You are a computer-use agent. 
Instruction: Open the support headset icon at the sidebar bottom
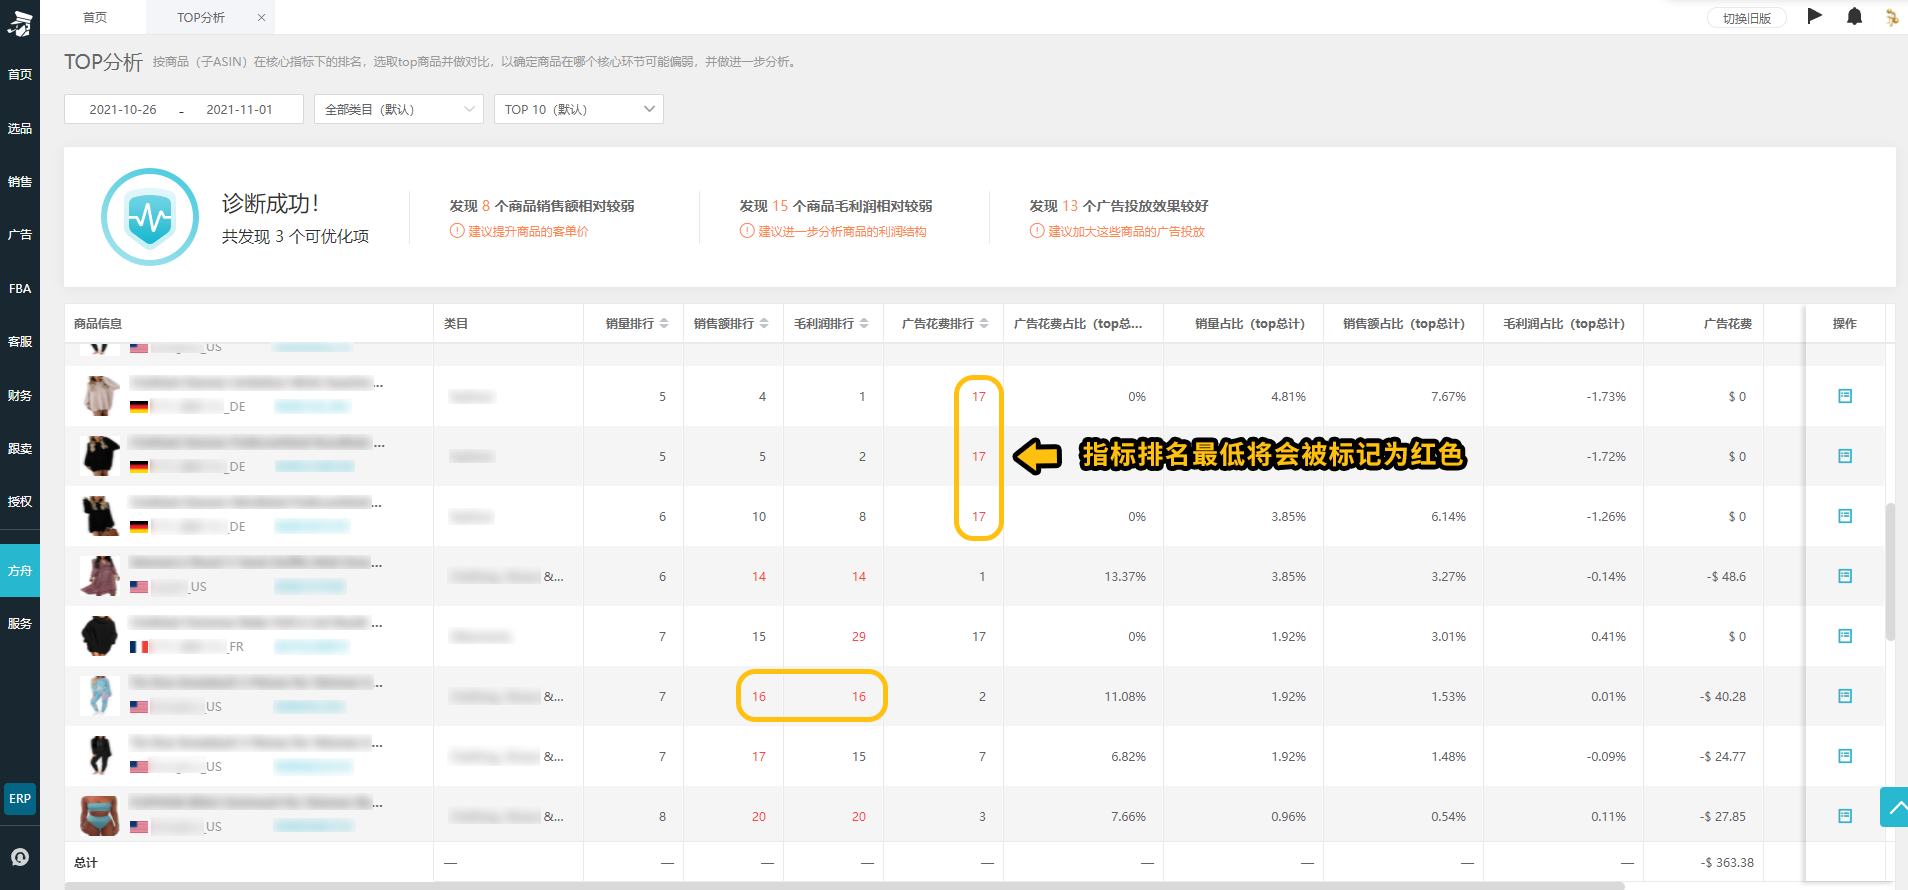tap(20, 857)
